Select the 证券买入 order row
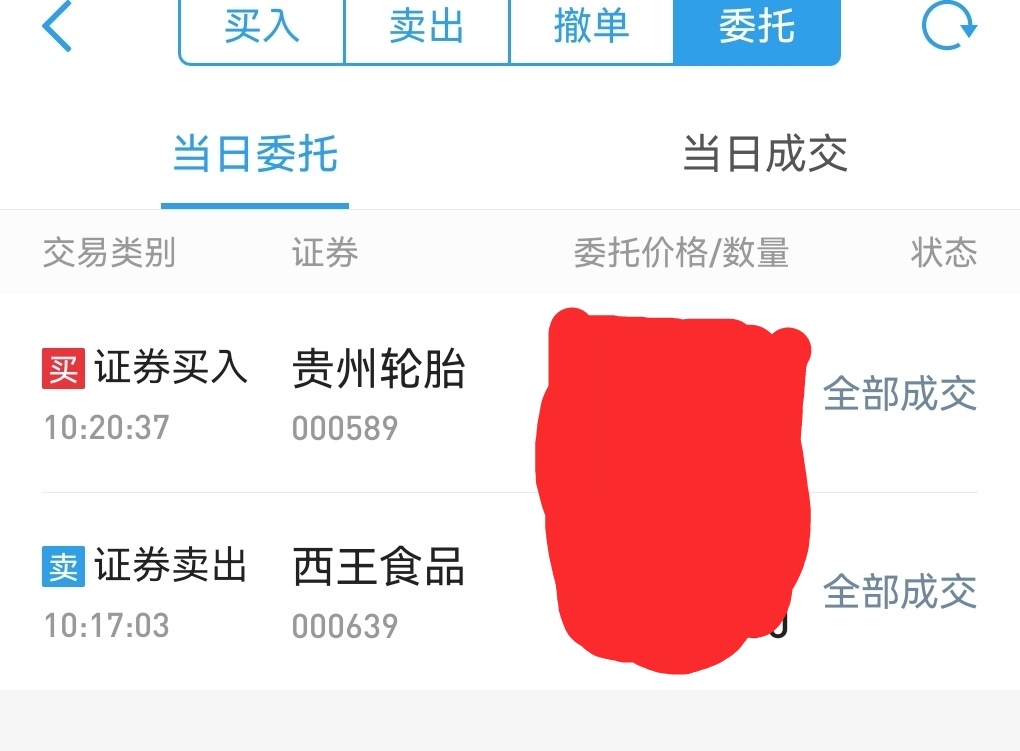This screenshot has width=1020, height=751. point(510,394)
